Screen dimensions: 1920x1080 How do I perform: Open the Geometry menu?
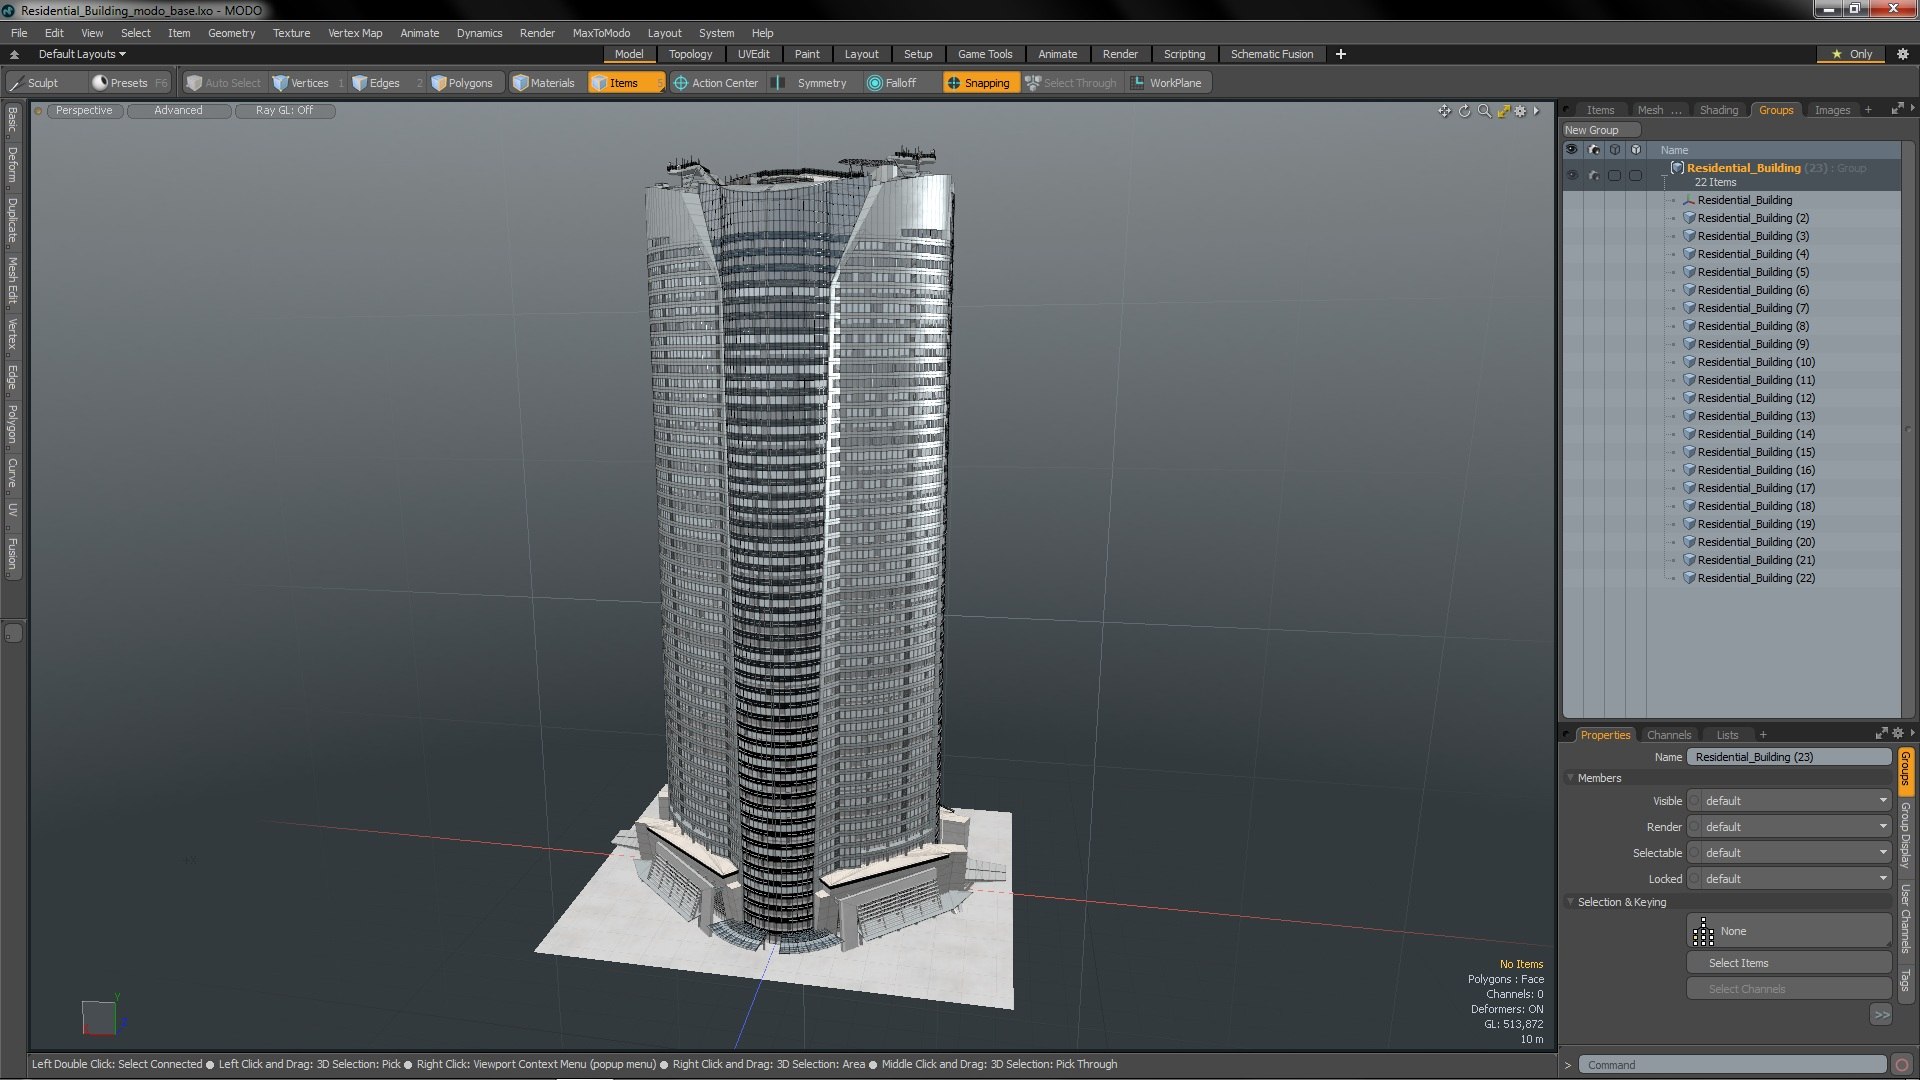coord(231,33)
